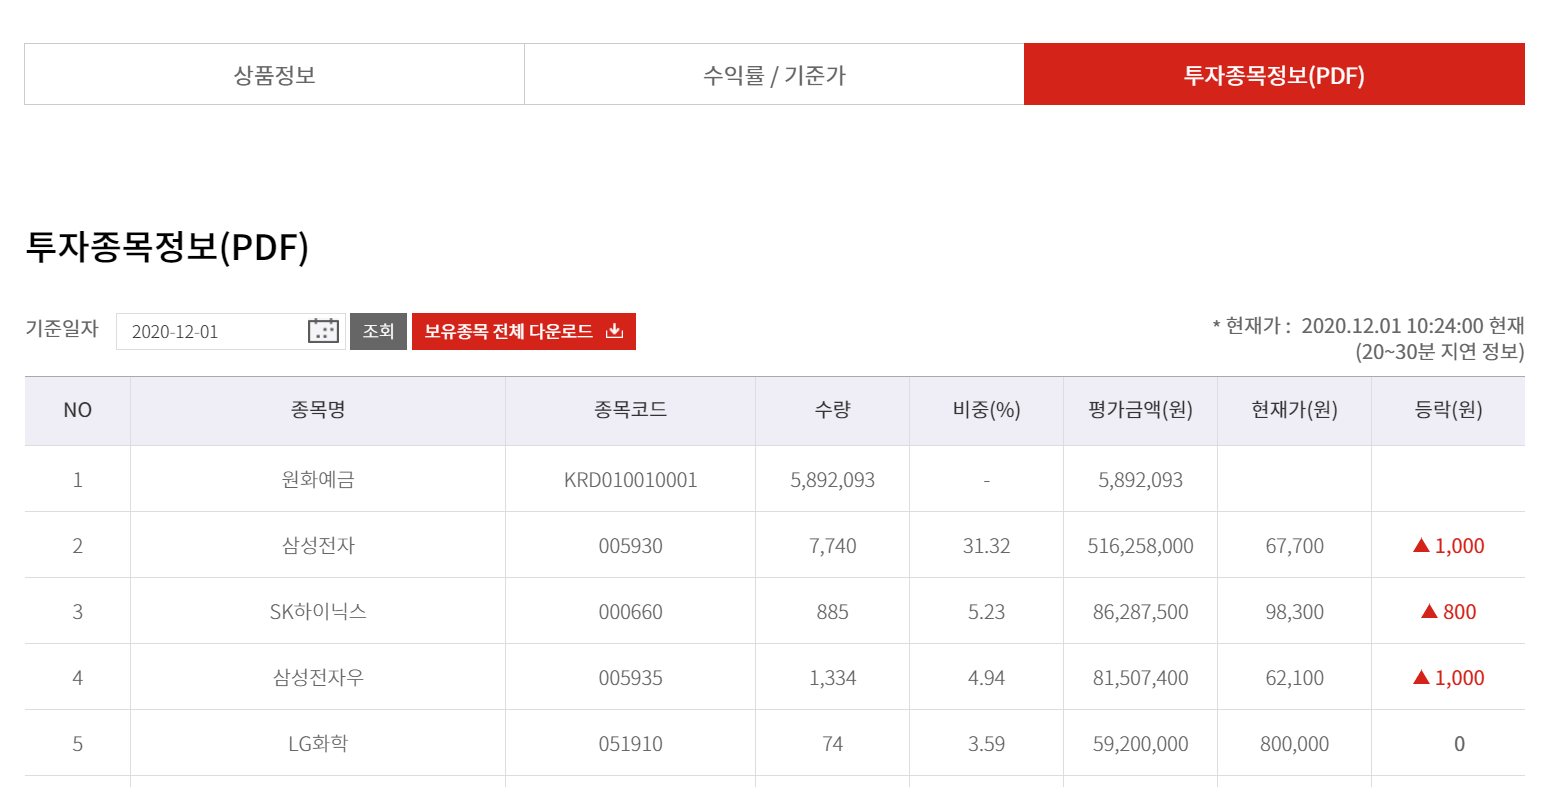1567x787 pixels.
Task: Open the 수익률 / 기준가 tab
Action: click(x=774, y=74)
